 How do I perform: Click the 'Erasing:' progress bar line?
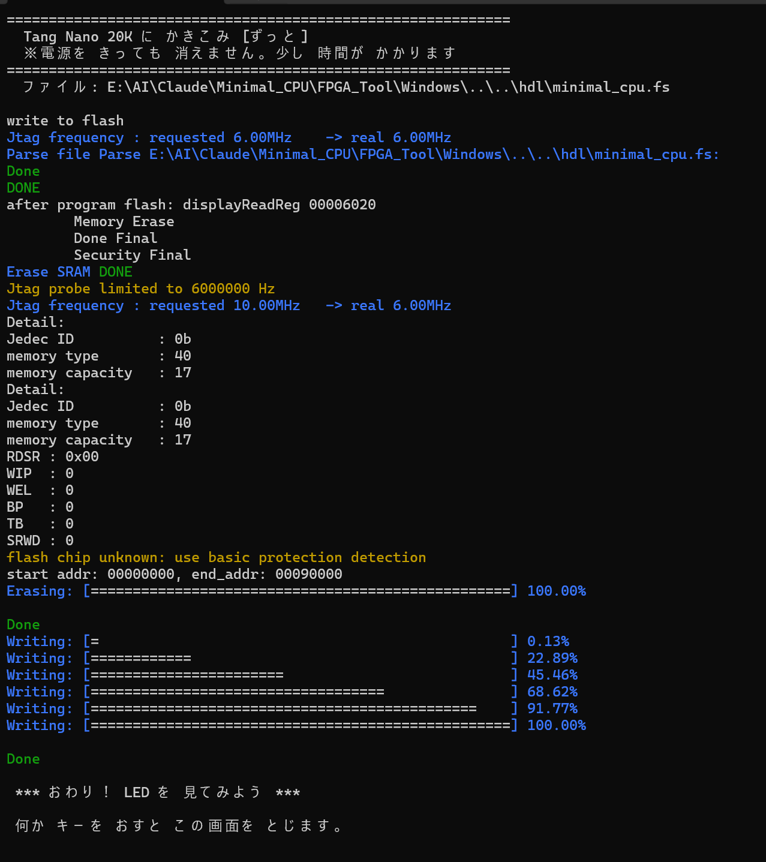click(x=296, y=591)
